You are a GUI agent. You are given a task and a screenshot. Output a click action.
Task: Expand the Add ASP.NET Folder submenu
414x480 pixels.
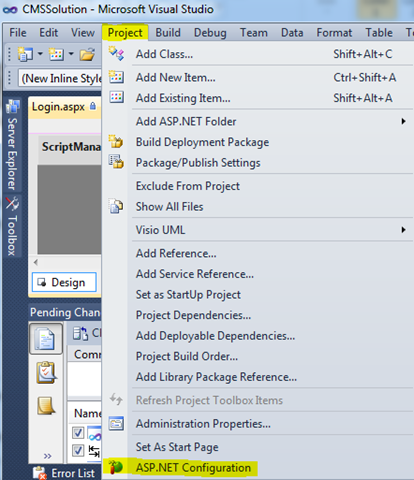pos(403,121)
